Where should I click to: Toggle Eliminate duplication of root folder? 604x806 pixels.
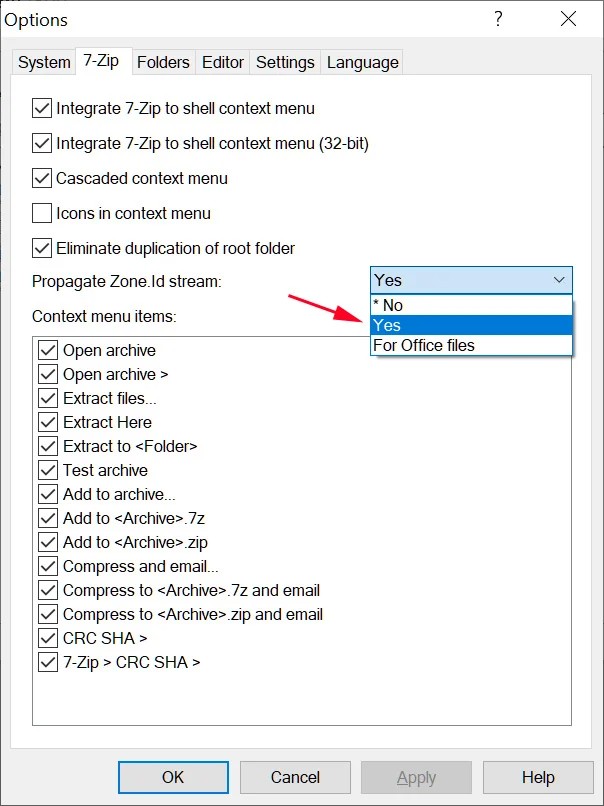(42, 248)
